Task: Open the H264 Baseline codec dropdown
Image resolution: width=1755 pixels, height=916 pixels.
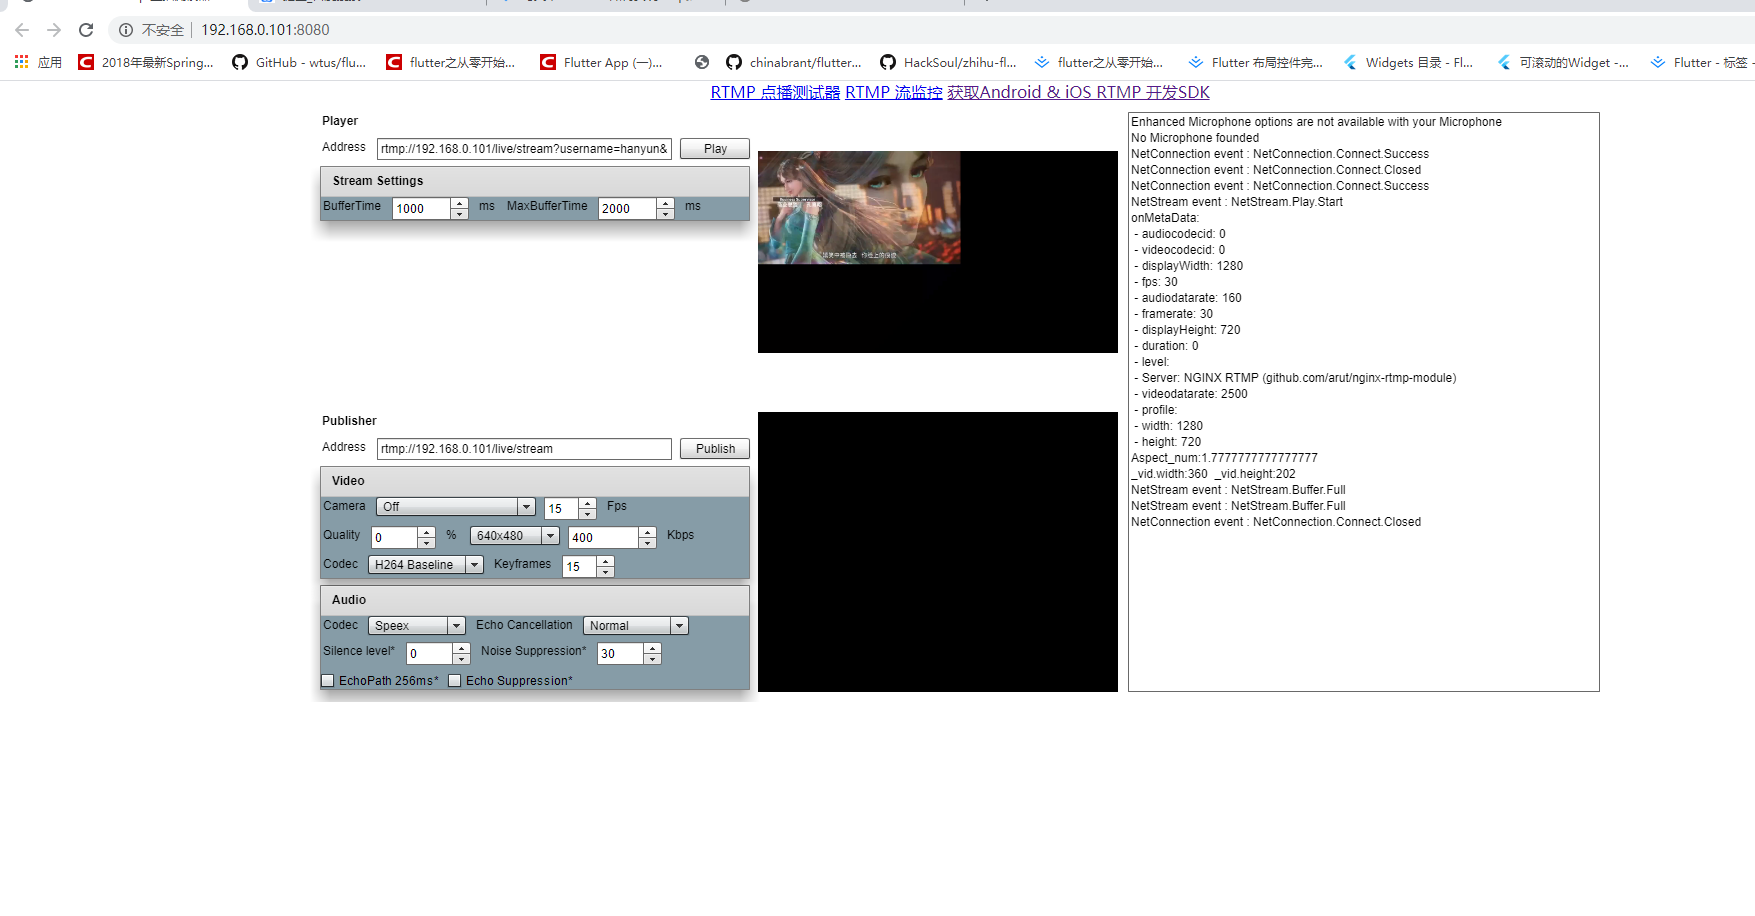Action: coord(426,565)
